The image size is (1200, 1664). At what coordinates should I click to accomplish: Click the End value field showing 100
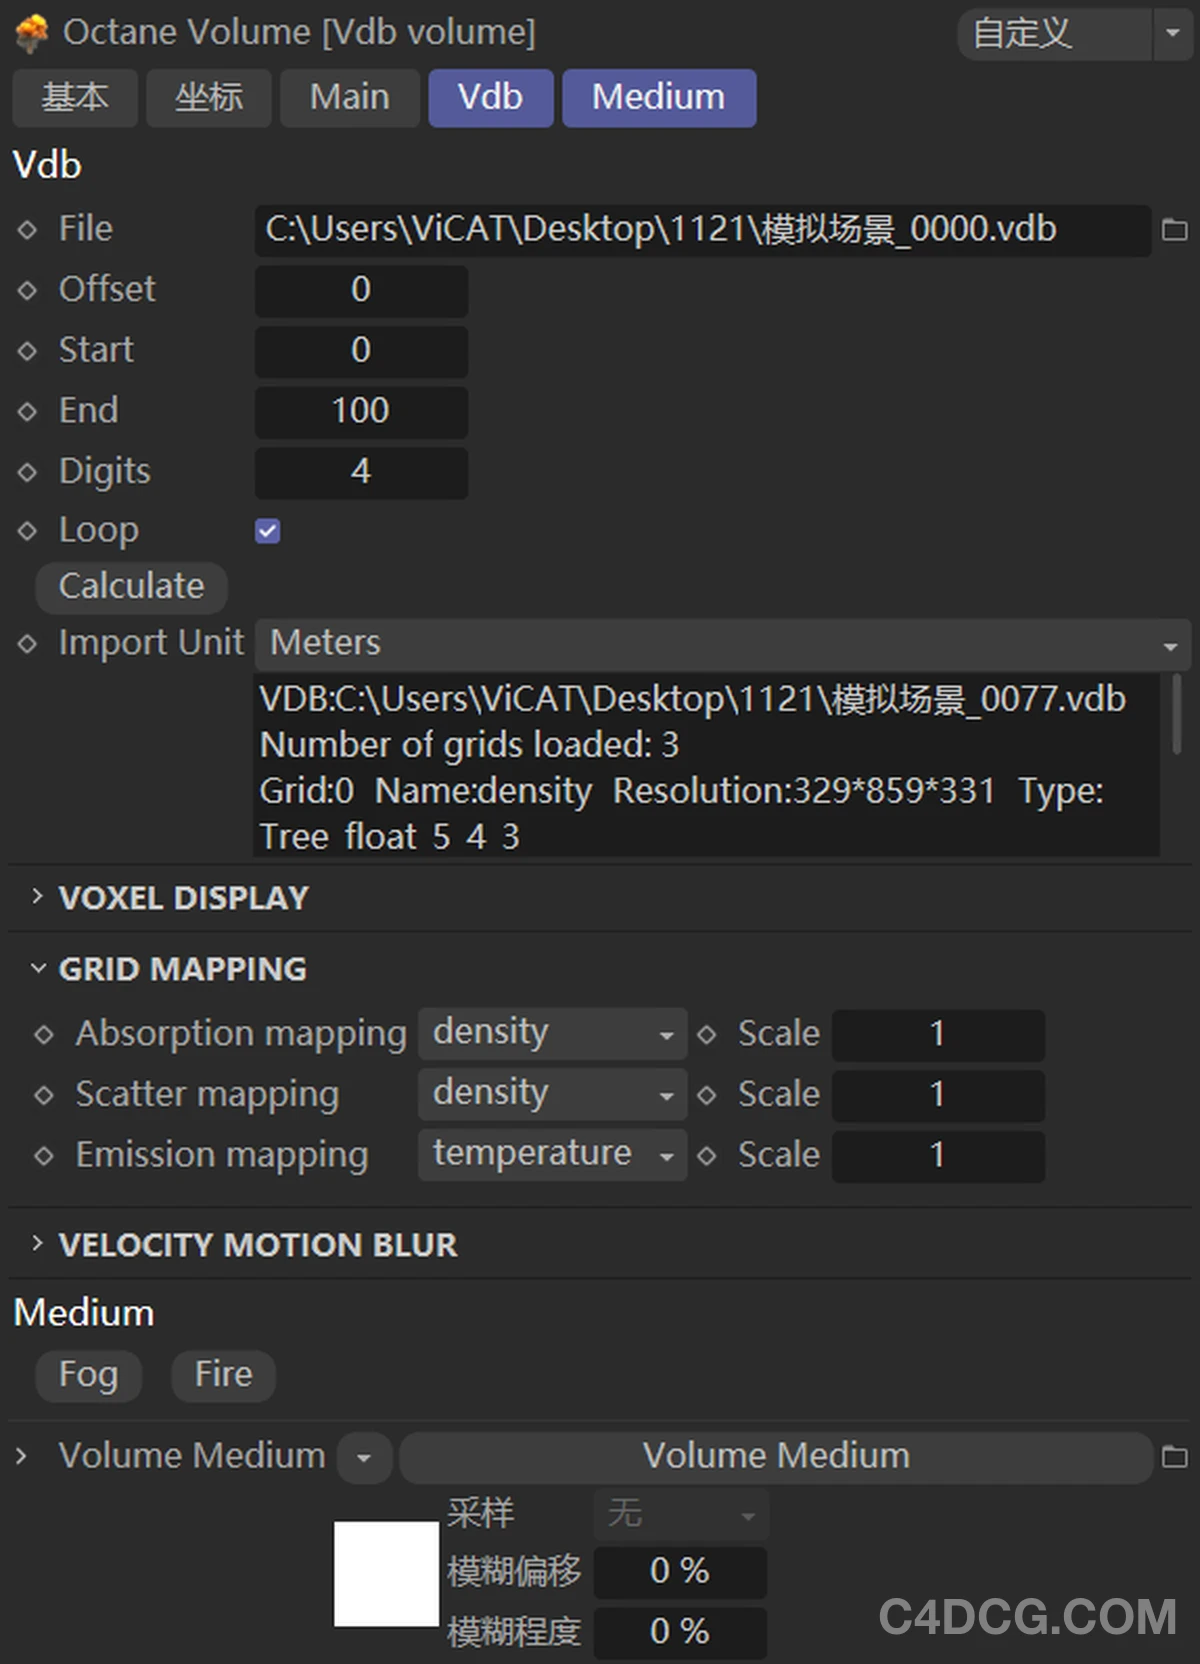tap(361, 412)
